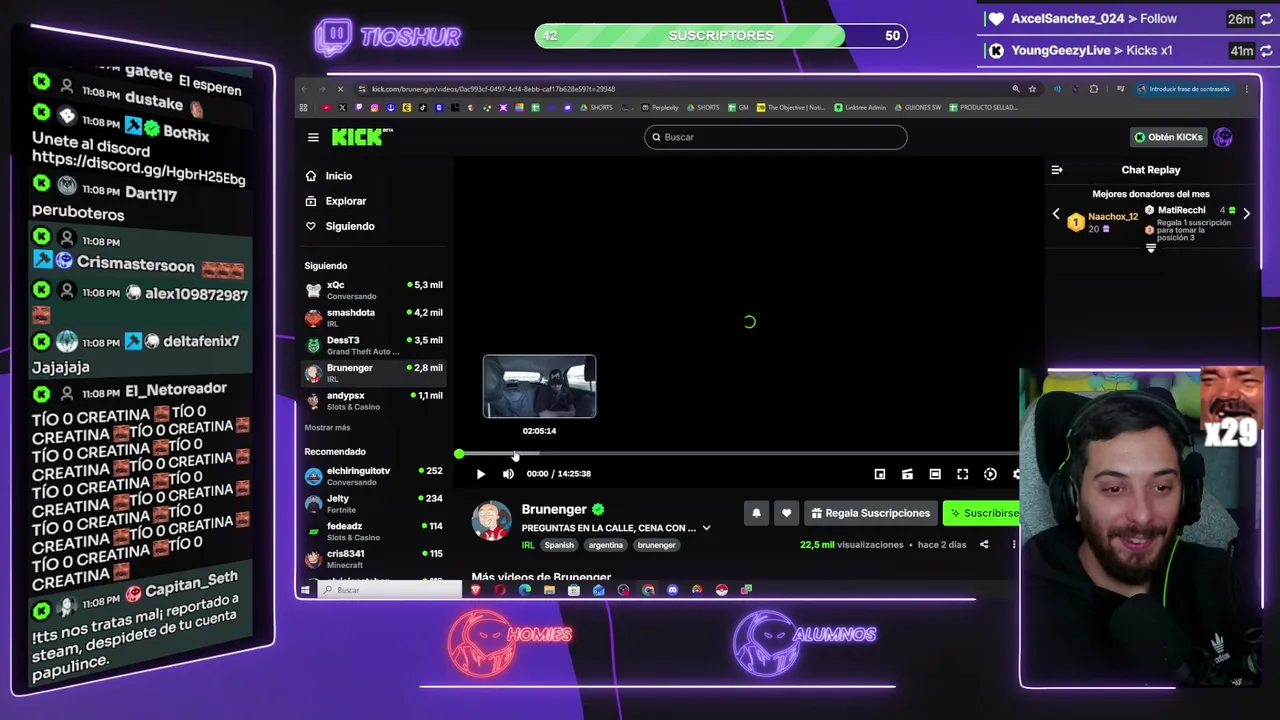
Task: Expand Mostrar más in followed list
Action: 327,428
